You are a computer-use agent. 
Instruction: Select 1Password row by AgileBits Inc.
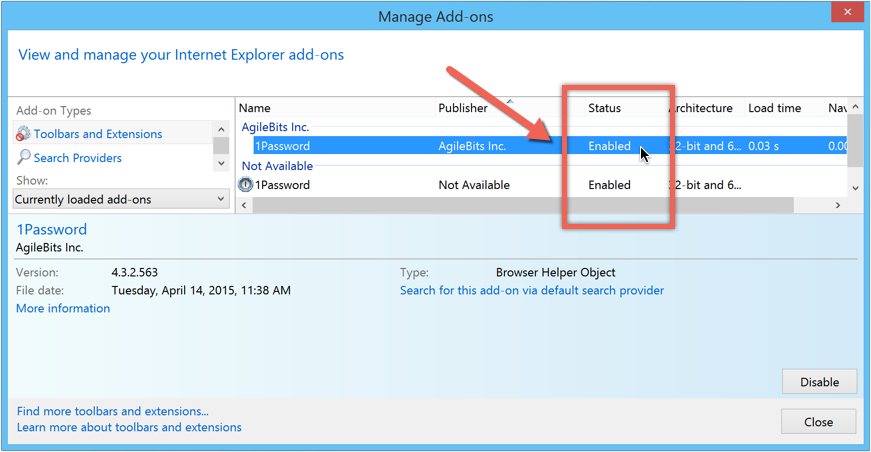coord(550,146)
